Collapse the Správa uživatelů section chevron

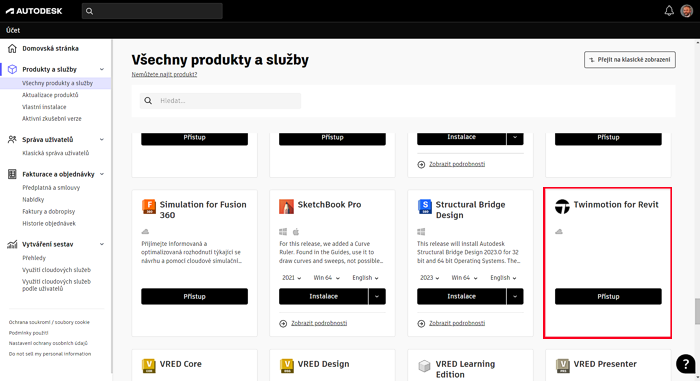tap(102, 139)
